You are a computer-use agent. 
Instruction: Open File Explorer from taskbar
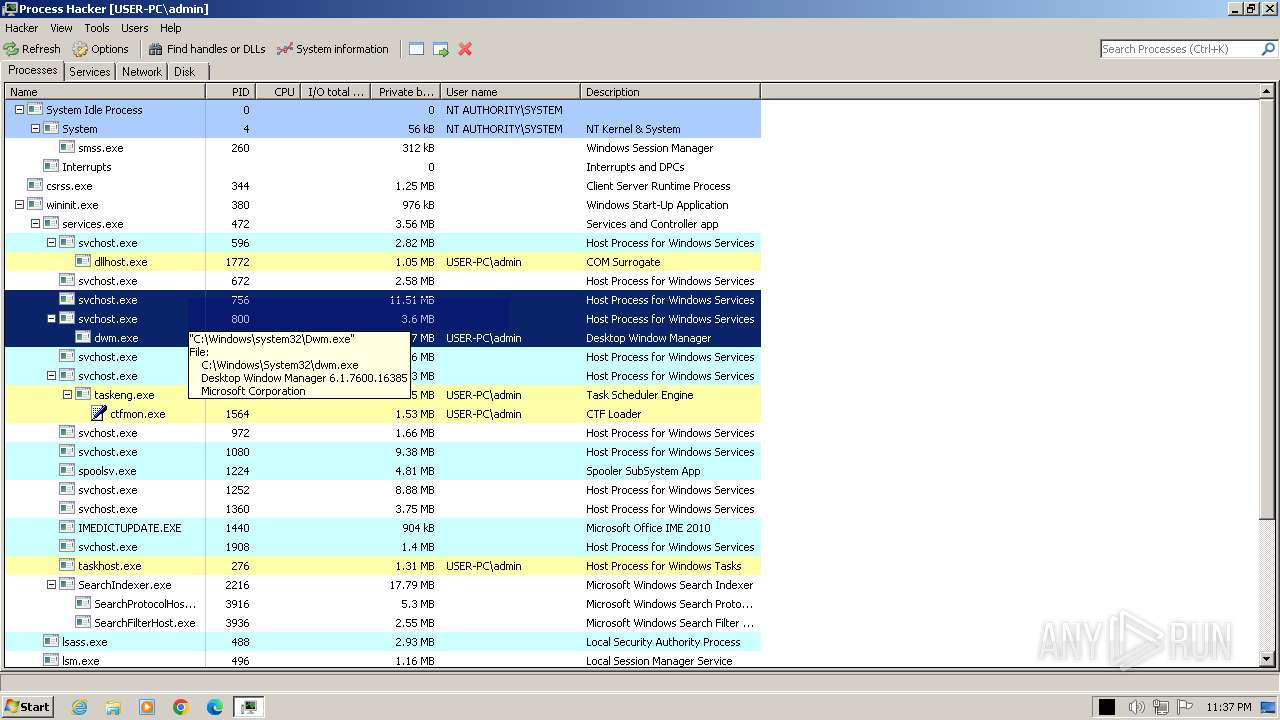(113, 707)
